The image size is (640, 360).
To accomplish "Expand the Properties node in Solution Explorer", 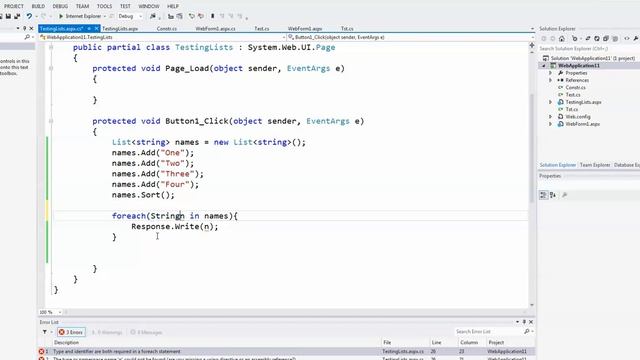I will click(550, 73).
